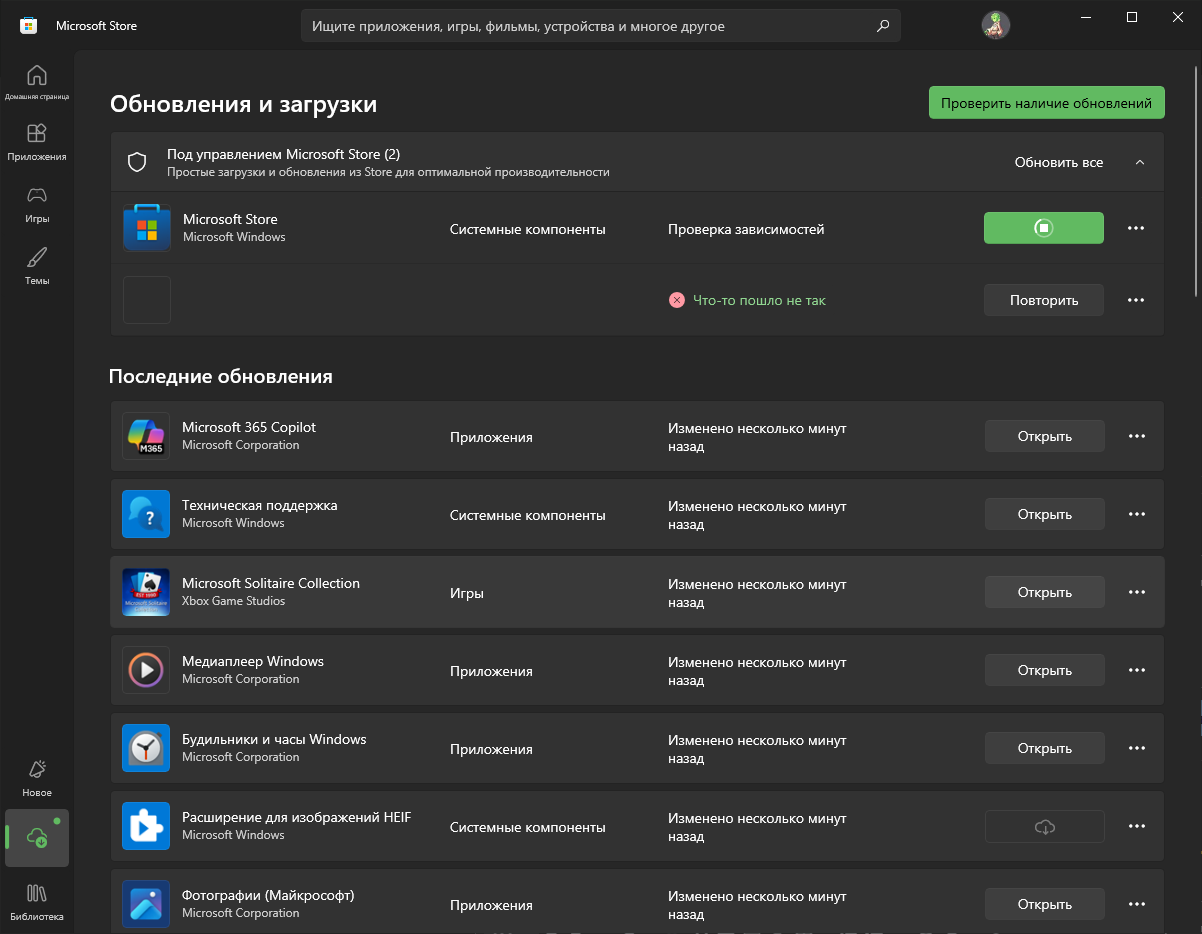
Task: Open Новое notifications in sidebar
Action: (x=37, y=777)
